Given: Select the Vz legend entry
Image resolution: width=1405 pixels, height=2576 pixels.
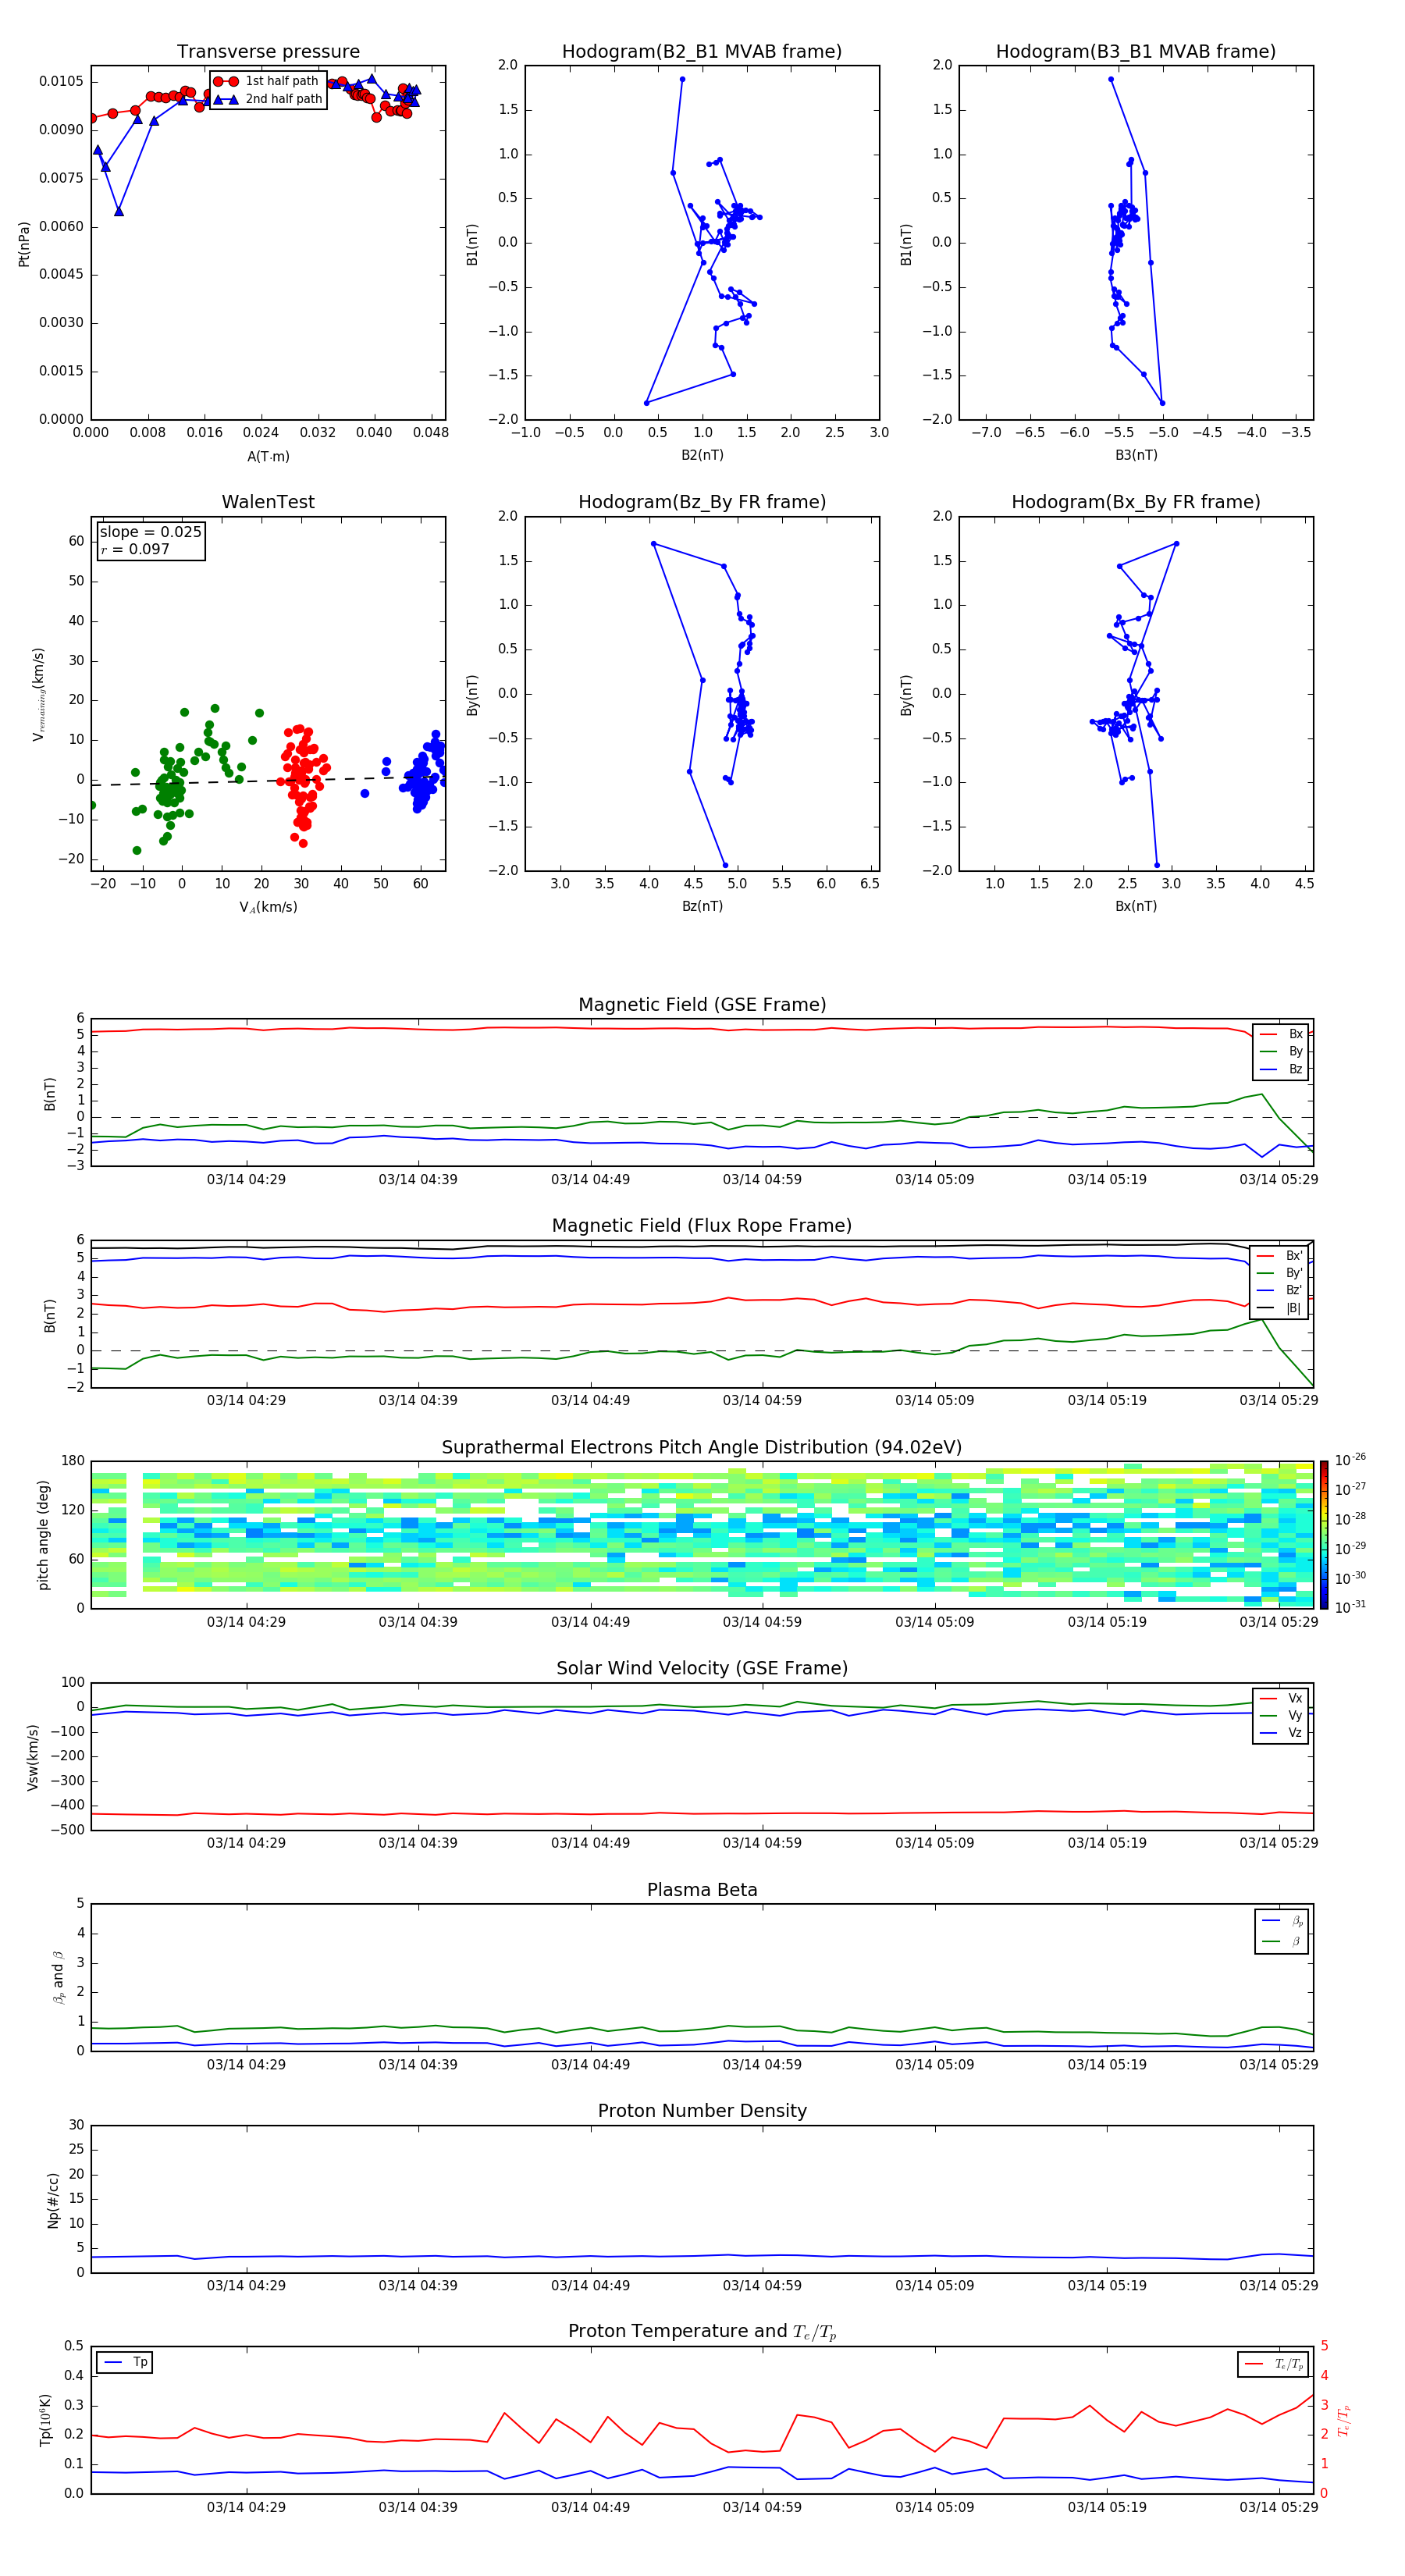Looking at the screenshot, I should 1281,1733.
